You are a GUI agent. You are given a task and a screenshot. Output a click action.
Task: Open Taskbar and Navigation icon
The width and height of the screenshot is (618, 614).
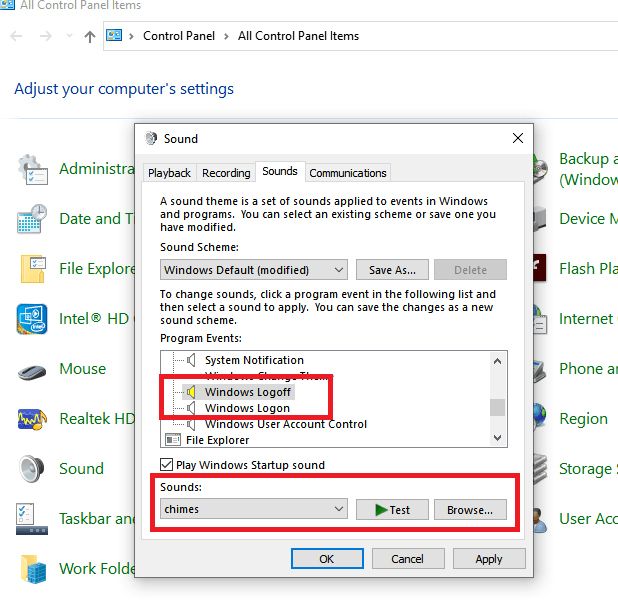pyautogui.click(x=32, y=519)
